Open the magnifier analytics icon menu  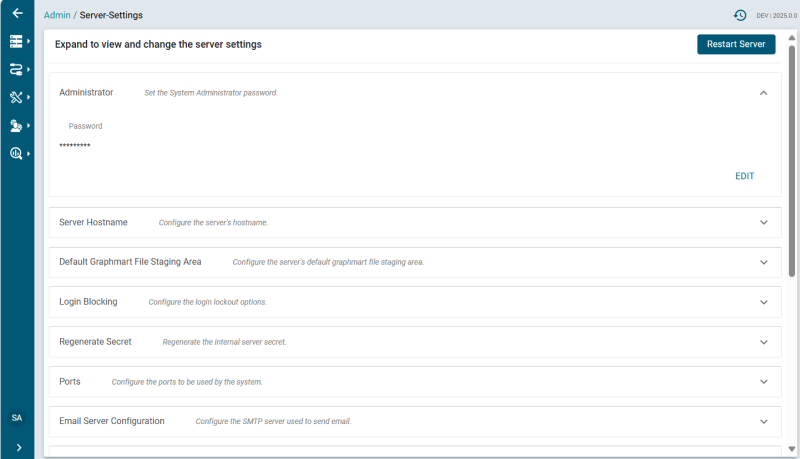(x=17, y=154)
